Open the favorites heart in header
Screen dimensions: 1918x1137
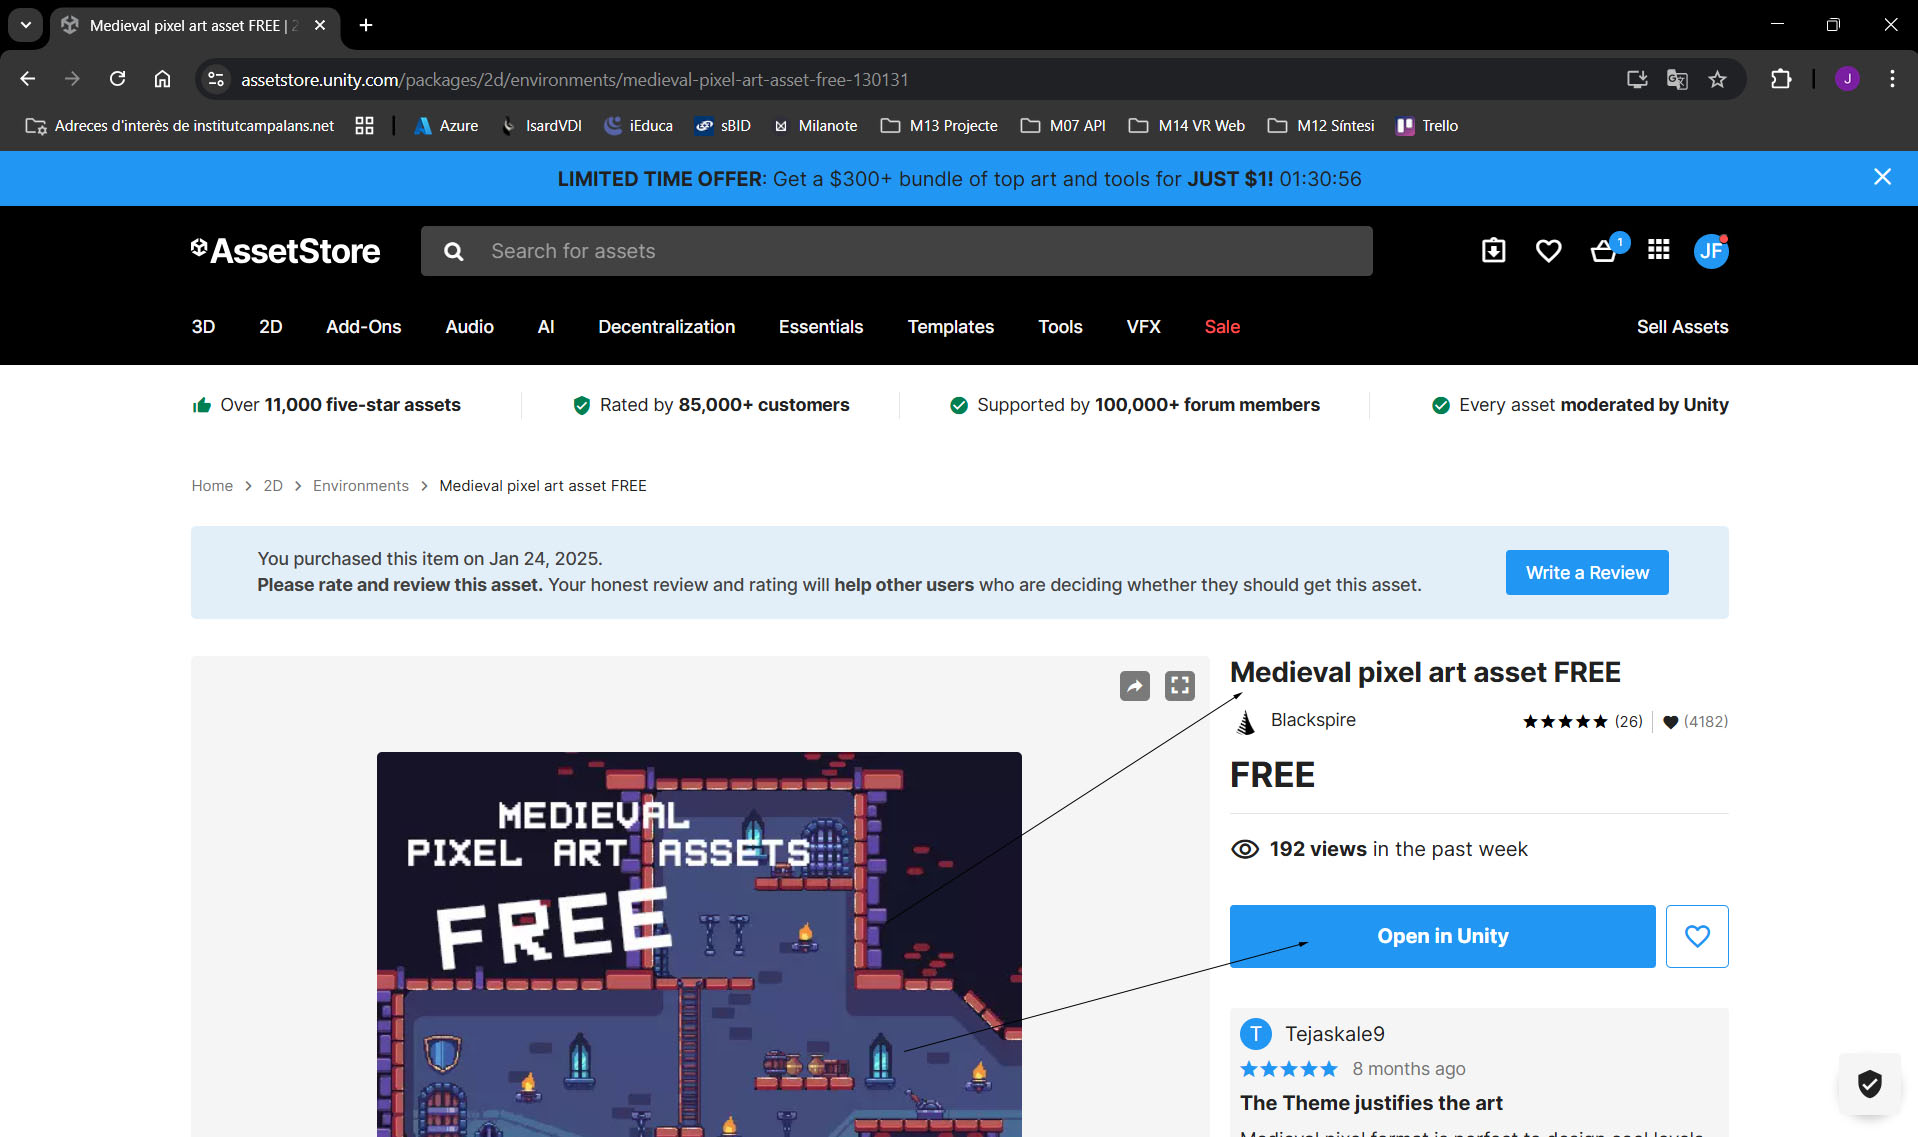pyautogui.click(x=1548, y=251)
